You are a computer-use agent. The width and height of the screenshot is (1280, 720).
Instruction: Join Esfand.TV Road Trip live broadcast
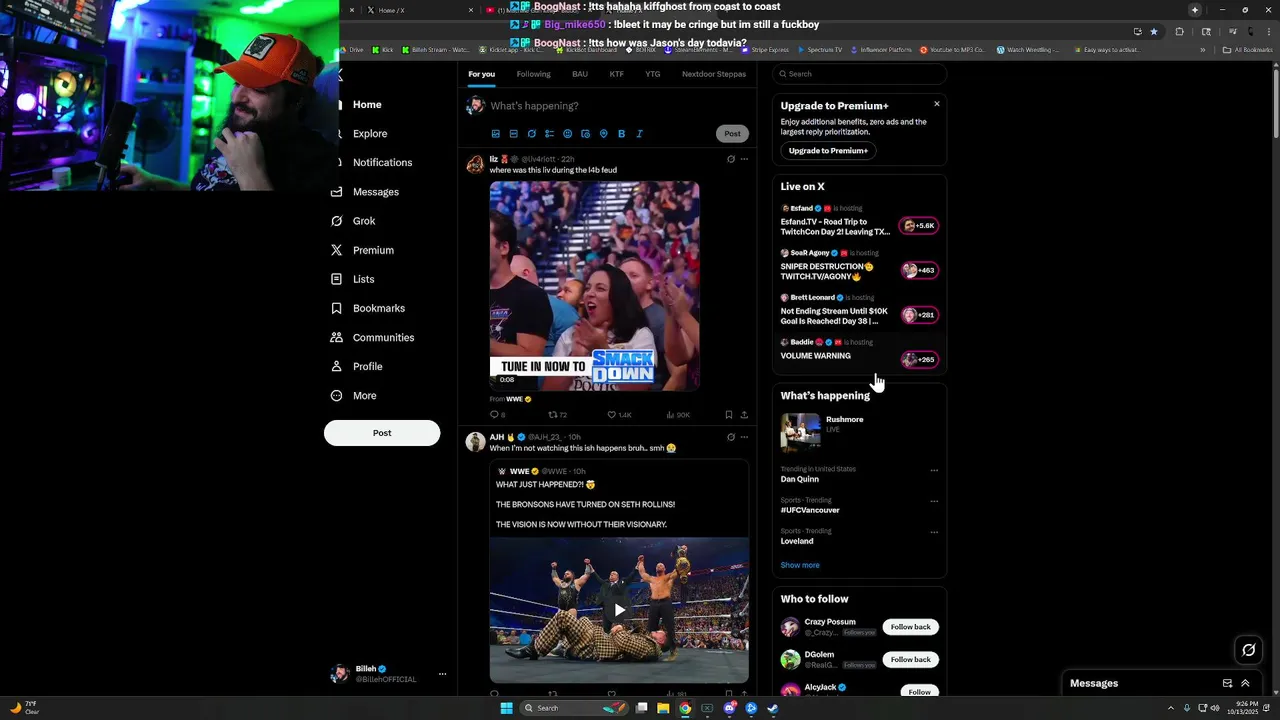859,222
